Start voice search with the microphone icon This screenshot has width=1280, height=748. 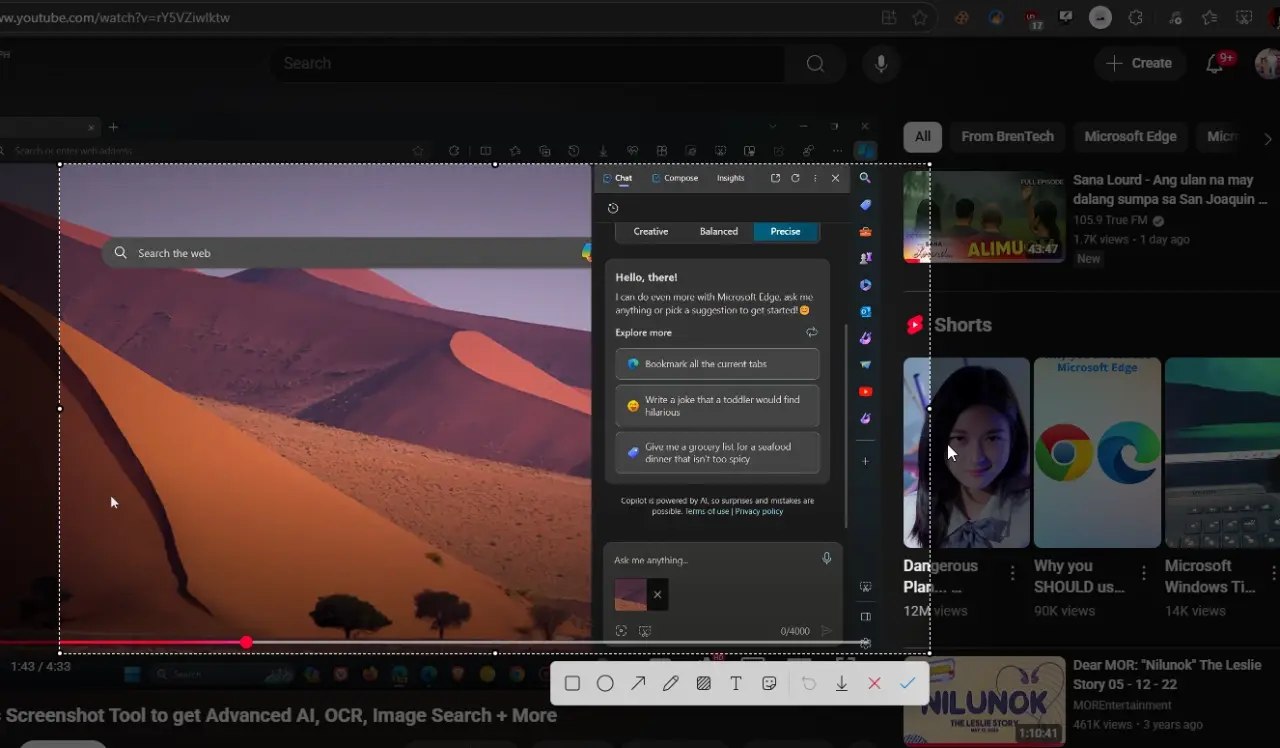(x=880, y=63)
